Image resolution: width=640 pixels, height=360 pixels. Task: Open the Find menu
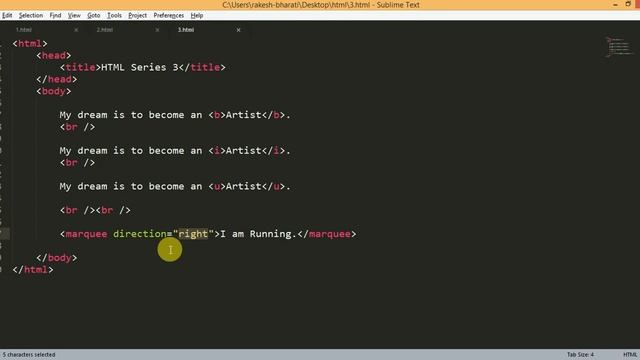55,16
